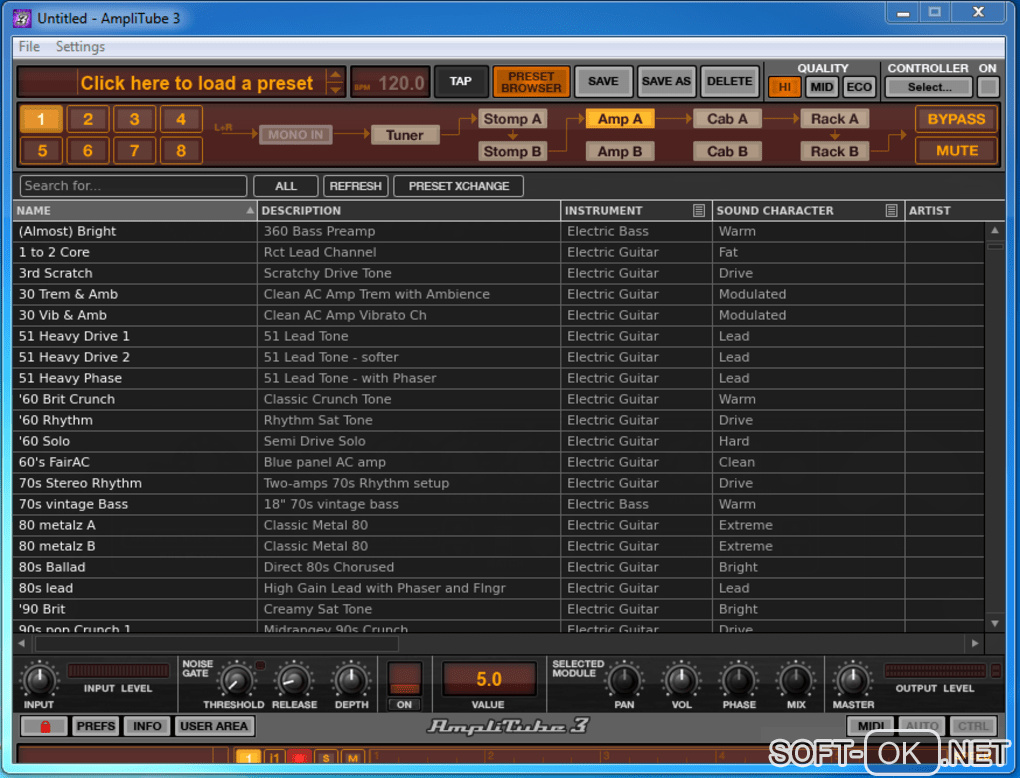Click the Master knob

(853, 680)
